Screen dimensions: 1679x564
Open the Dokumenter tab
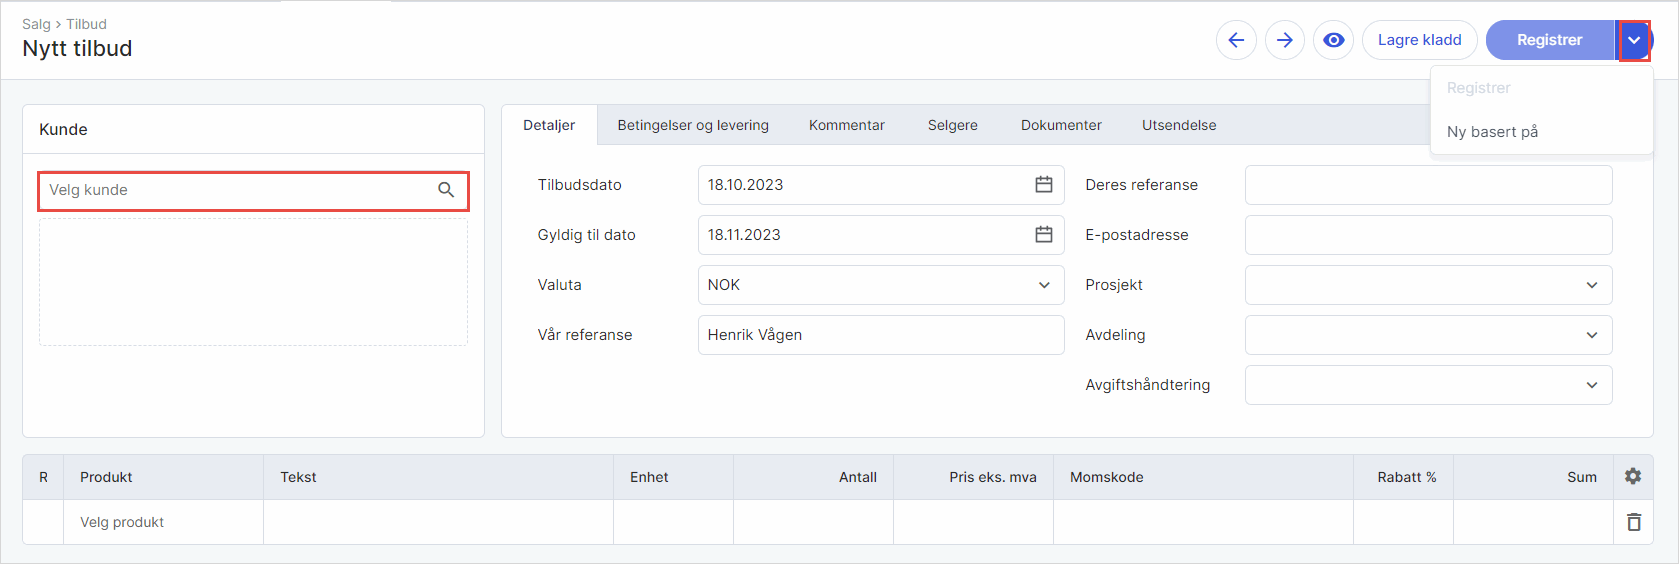(1061, 125)
